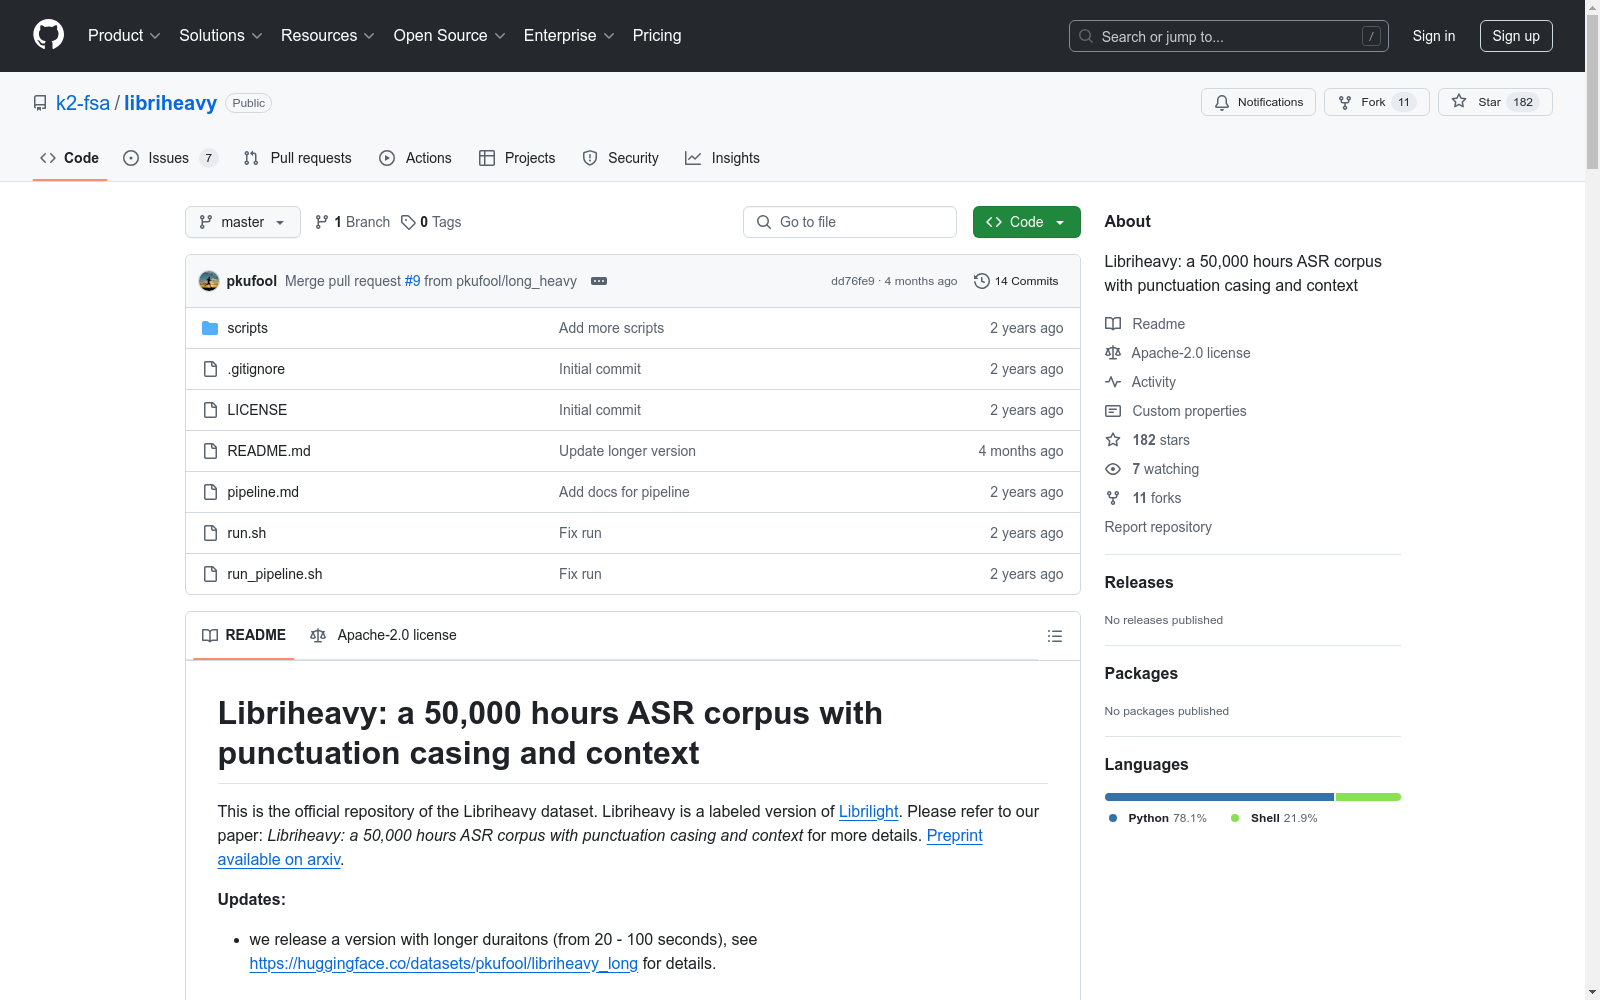
Task: Open the README outline list icon
Action: pos(1054,636)
